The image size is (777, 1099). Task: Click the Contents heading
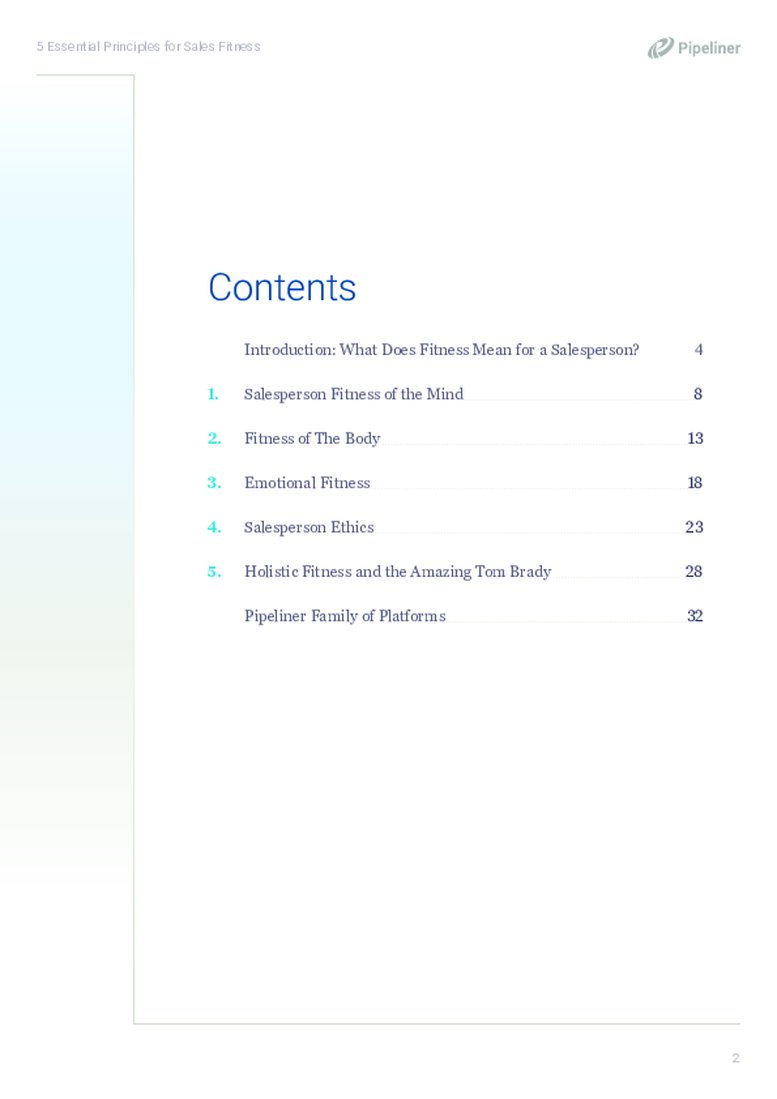point(282,288)
